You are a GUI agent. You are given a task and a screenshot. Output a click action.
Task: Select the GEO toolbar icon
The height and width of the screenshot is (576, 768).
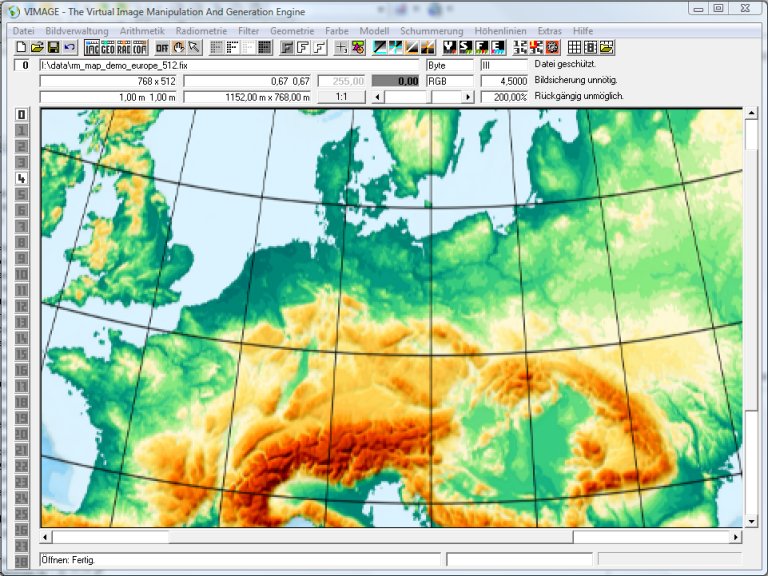coord(108,47)
